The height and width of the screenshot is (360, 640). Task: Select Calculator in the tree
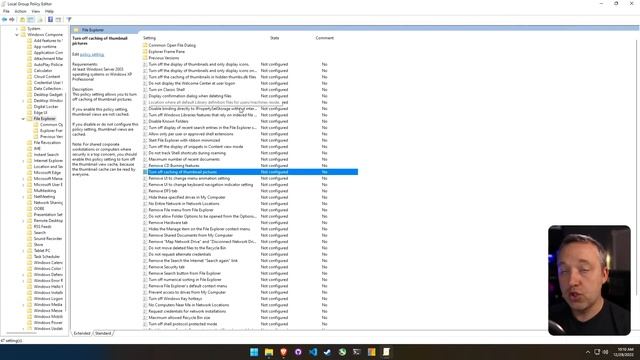point(43,71)
